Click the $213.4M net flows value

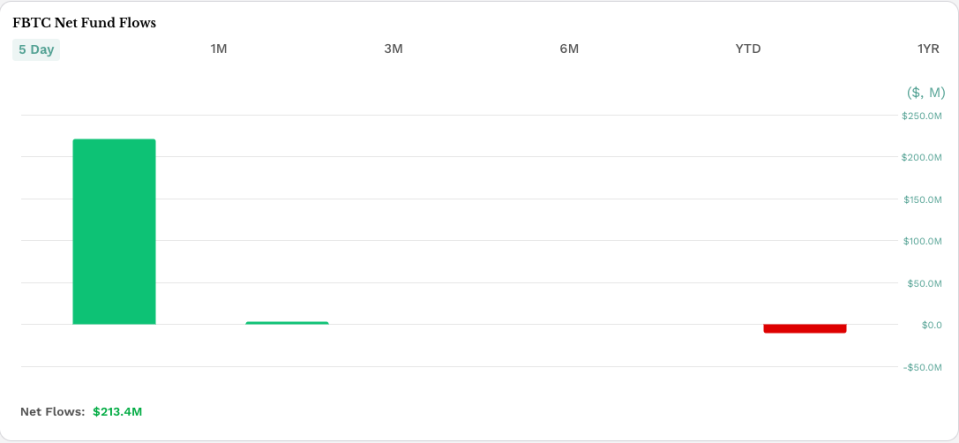(x=118, y=411)
